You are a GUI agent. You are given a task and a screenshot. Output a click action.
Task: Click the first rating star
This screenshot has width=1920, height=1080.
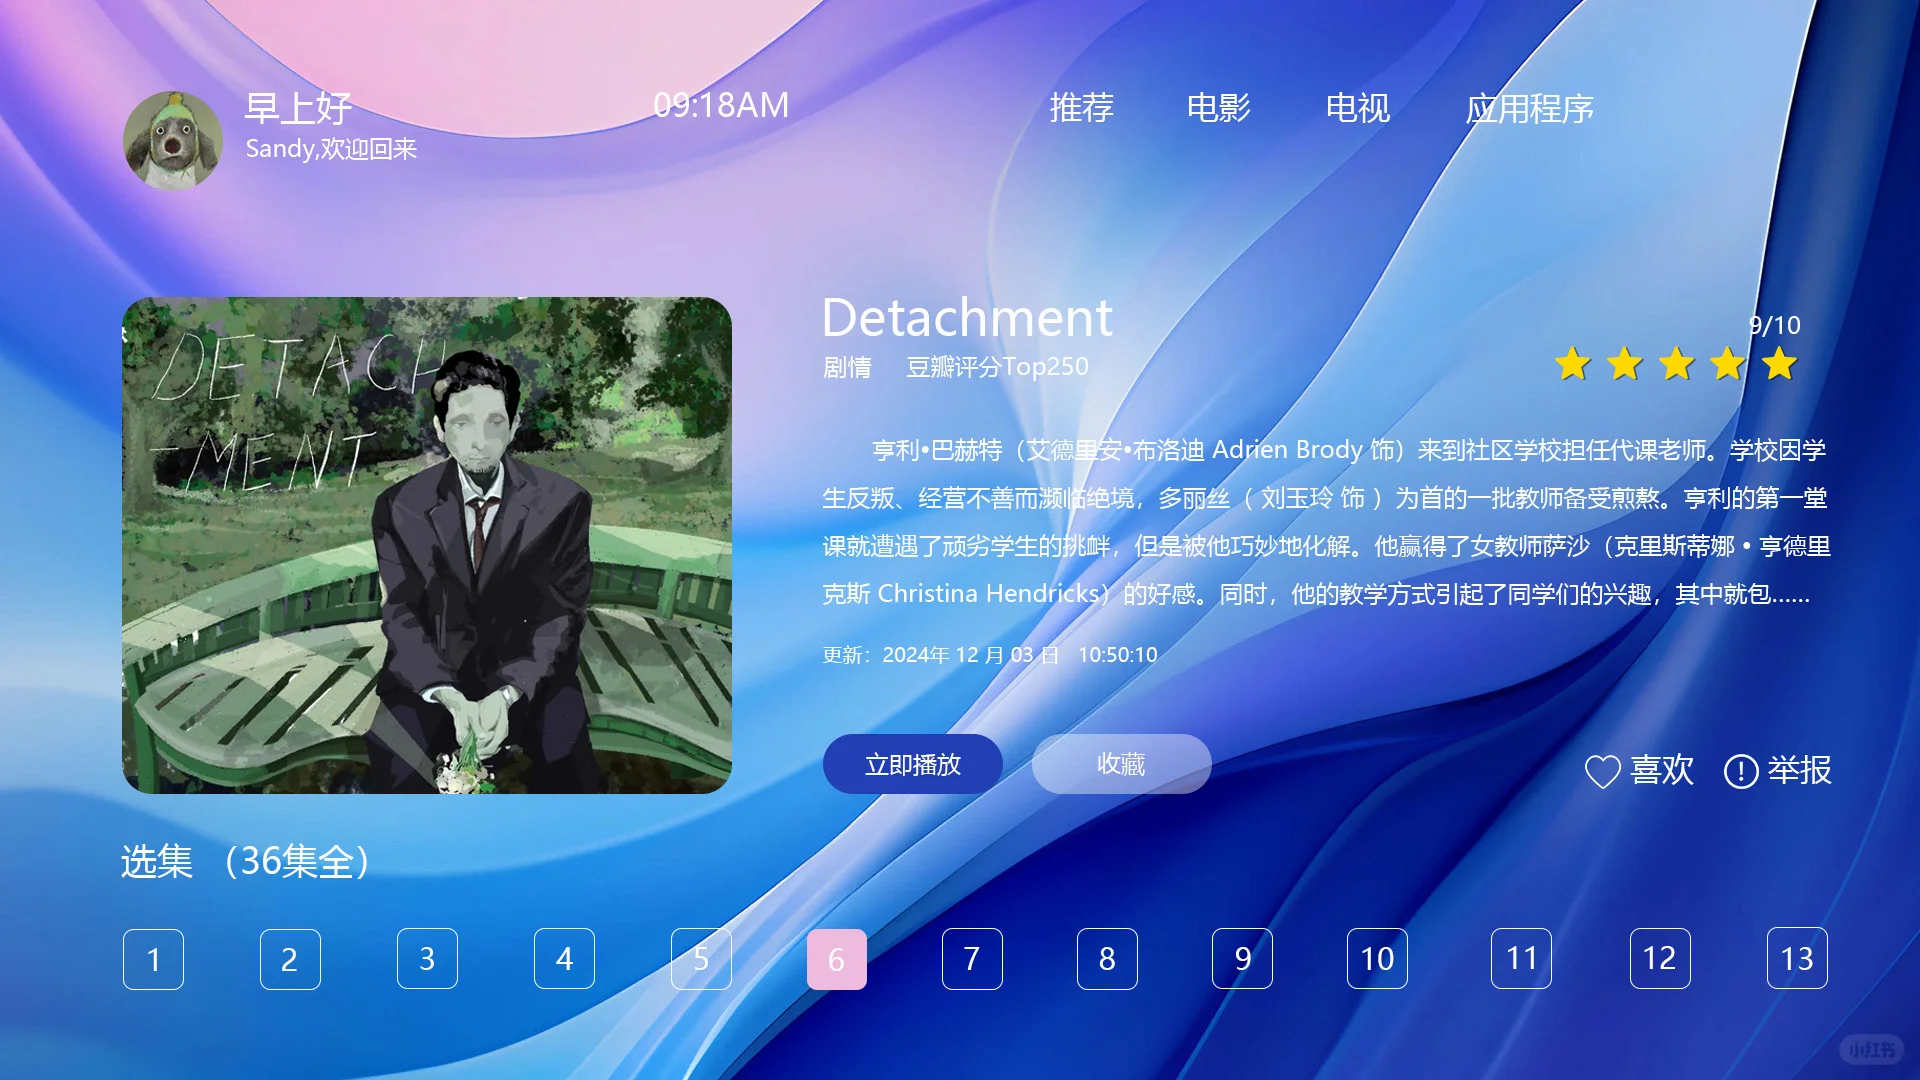coord(1573,364)
